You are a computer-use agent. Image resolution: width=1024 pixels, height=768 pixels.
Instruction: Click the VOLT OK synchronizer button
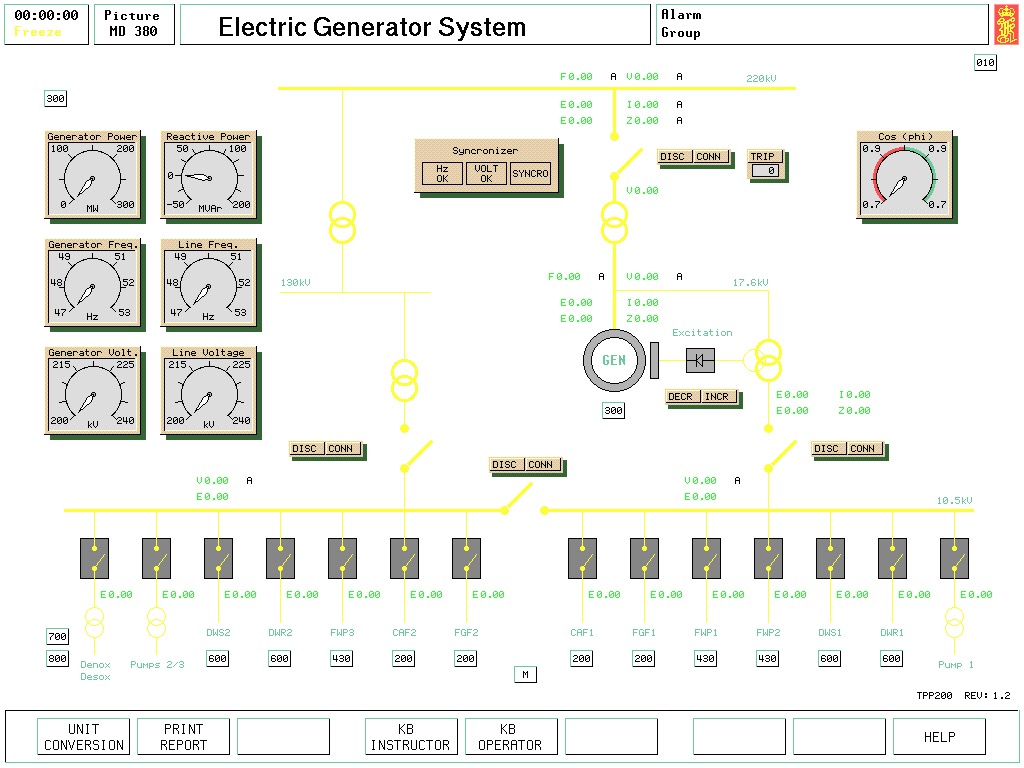[x=486, y=174]
